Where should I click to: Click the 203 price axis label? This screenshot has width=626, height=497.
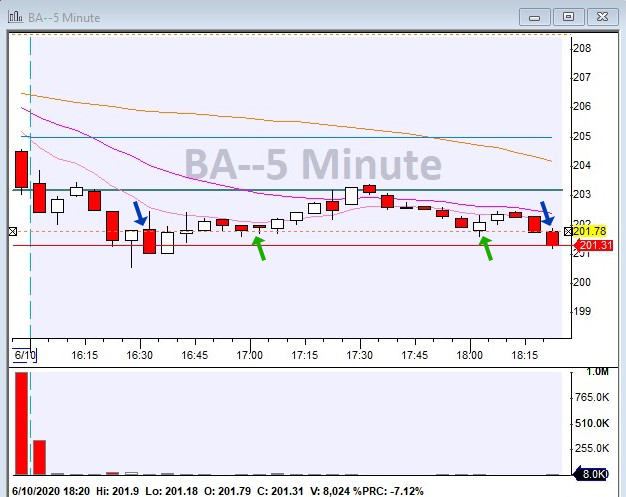tap(582, 194)
